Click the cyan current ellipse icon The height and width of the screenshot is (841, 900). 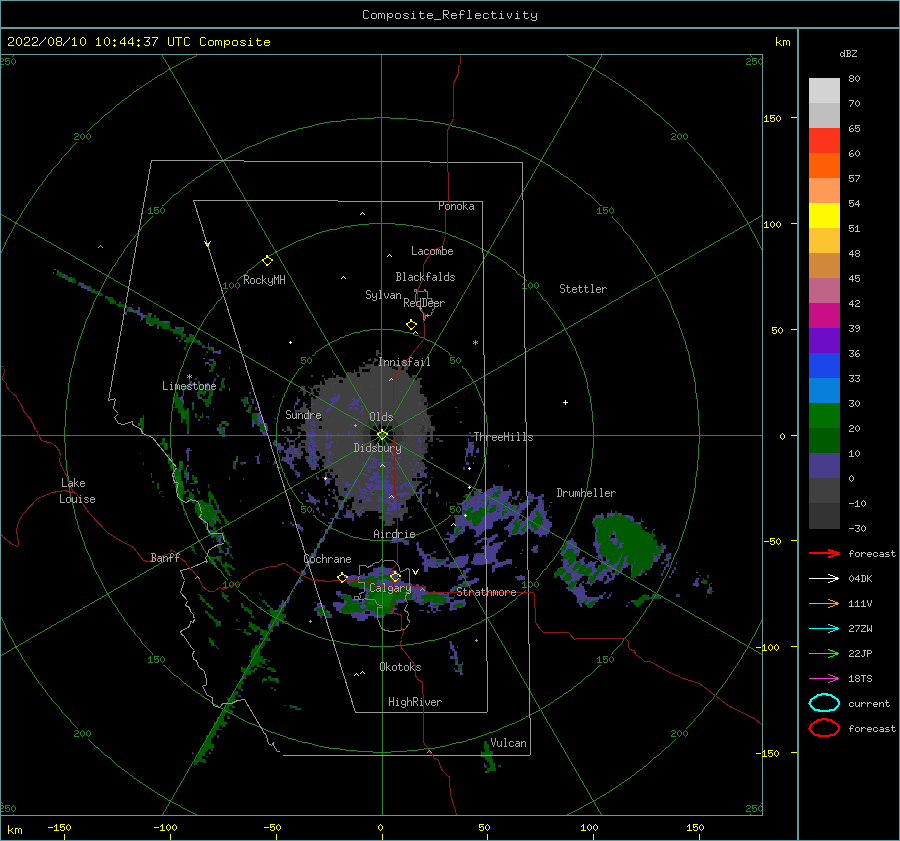[824, 703]
